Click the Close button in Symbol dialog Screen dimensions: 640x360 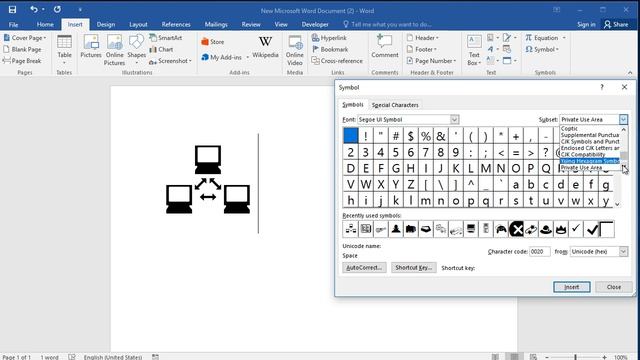(x=613, y=287)
